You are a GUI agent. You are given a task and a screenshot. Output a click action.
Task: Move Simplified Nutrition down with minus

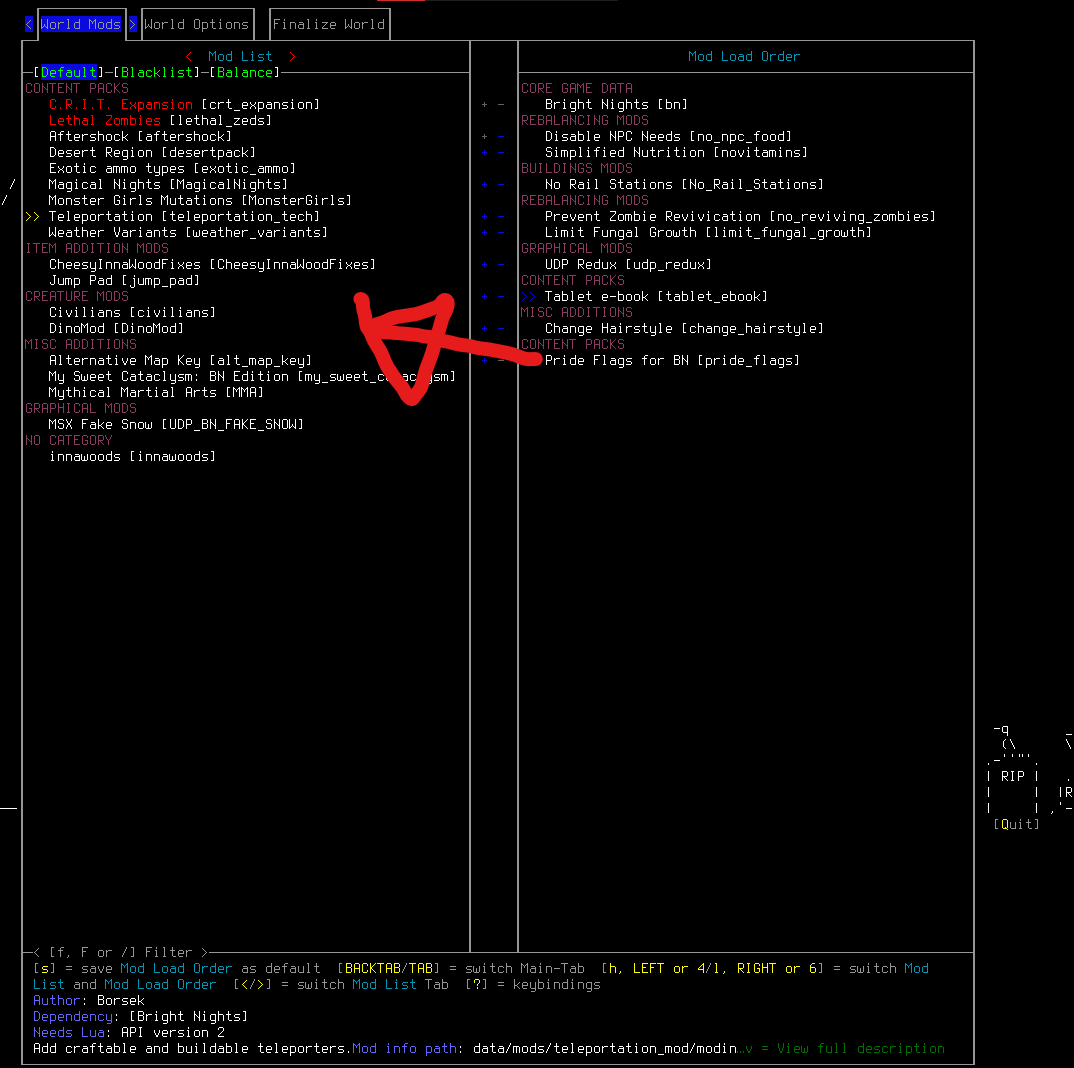501,153
